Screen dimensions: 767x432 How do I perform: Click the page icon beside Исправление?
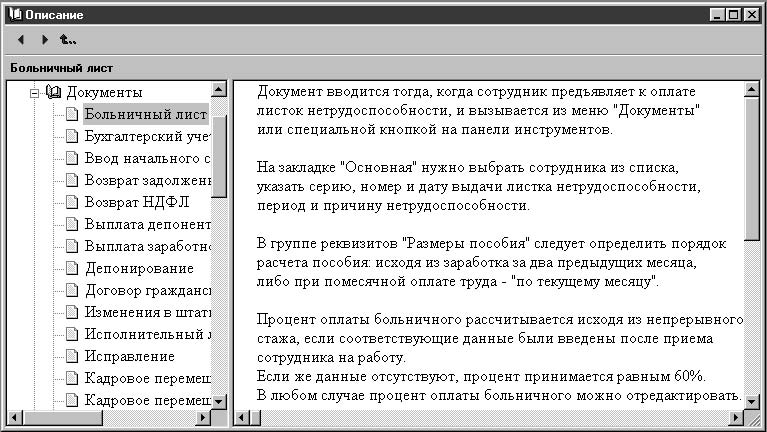72,356
